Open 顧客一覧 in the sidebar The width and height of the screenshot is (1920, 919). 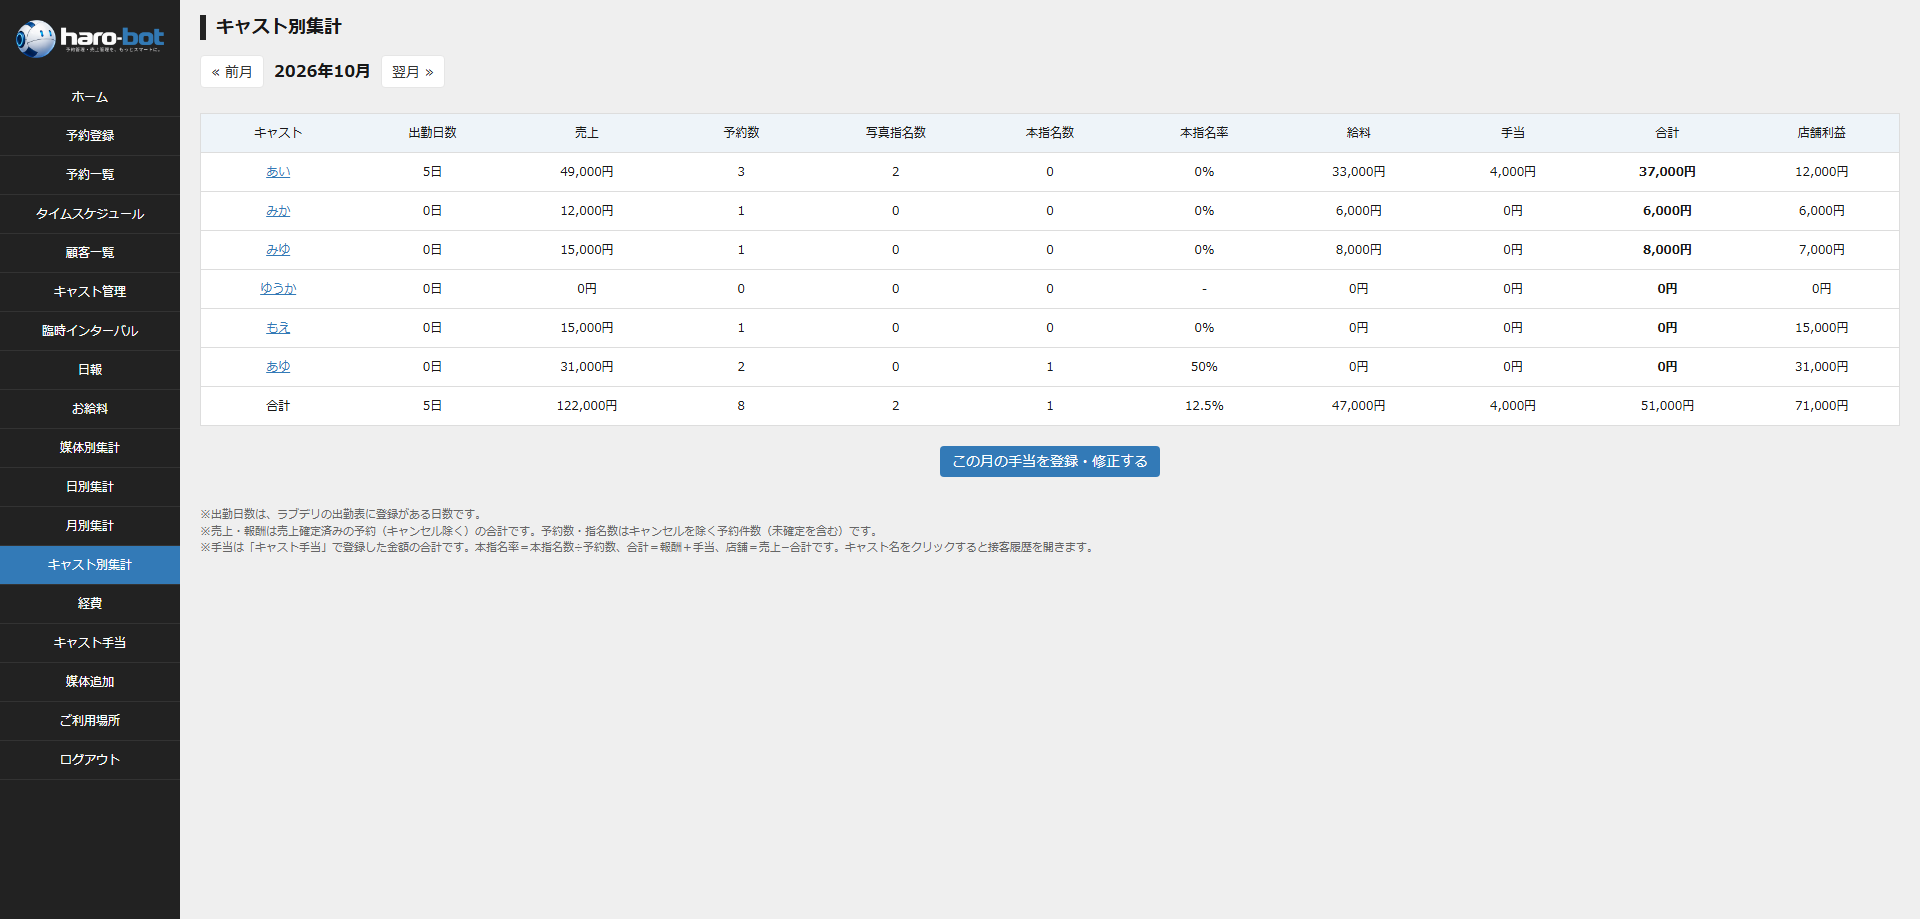click(x=90, y=253)
